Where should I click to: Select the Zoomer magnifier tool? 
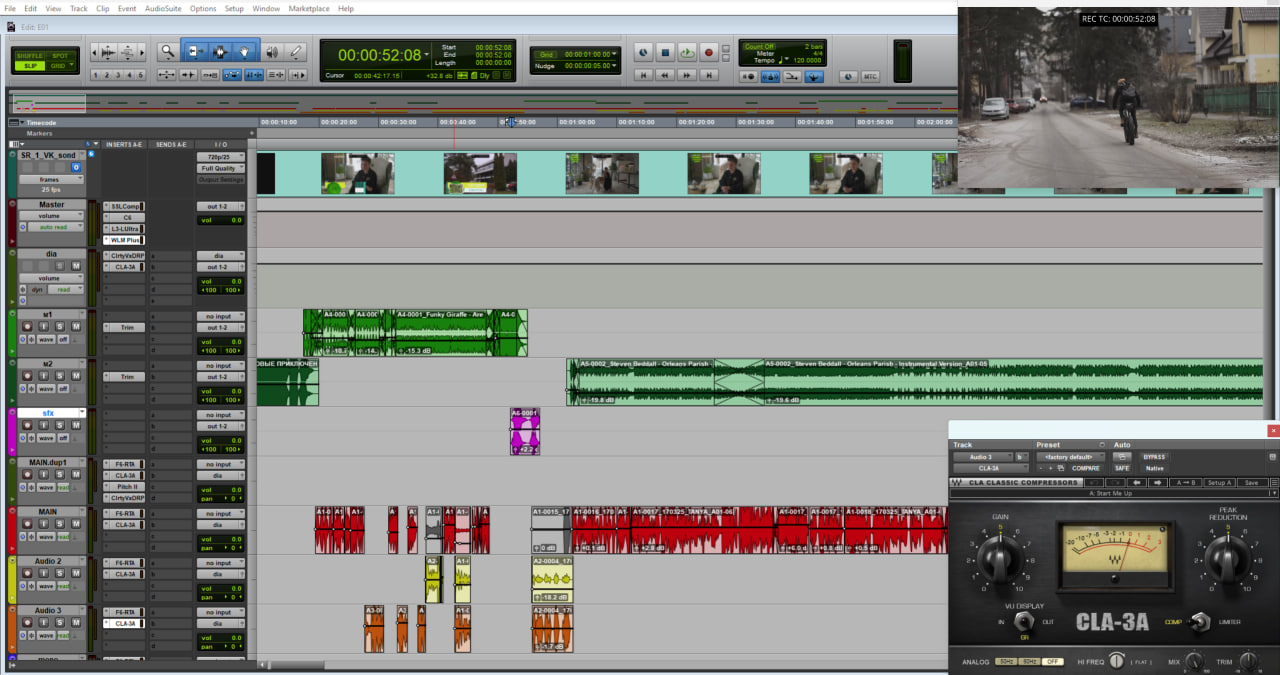click(x=168, y=52)
